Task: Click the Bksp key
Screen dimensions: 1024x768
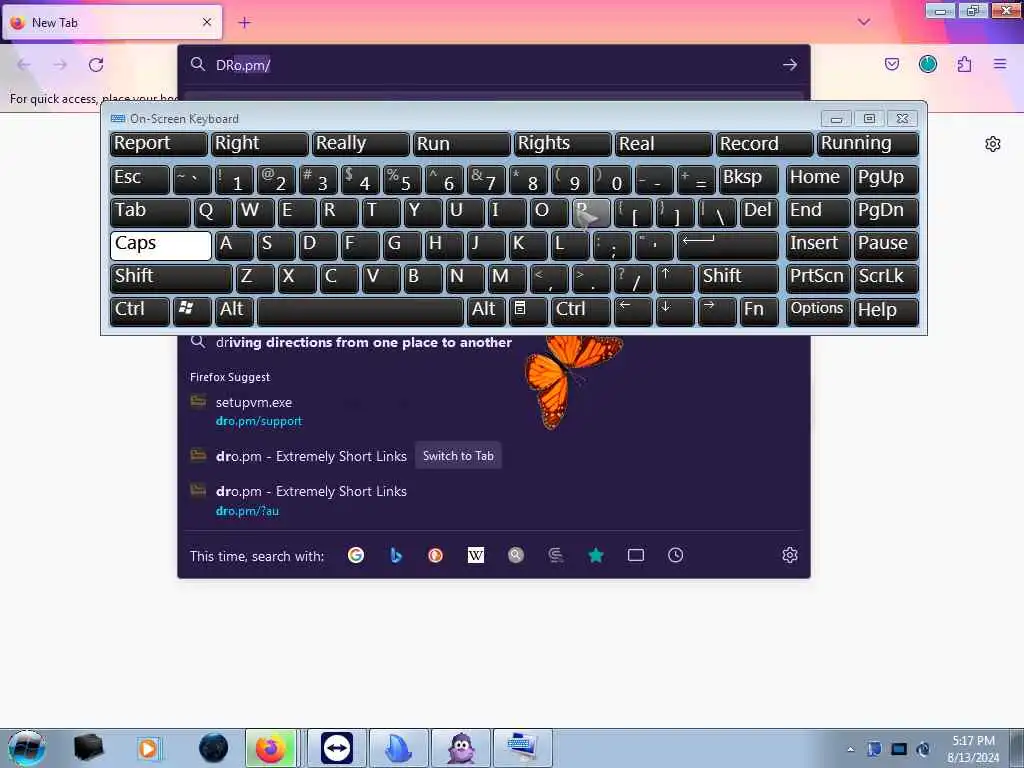Action: click(749, 180)
